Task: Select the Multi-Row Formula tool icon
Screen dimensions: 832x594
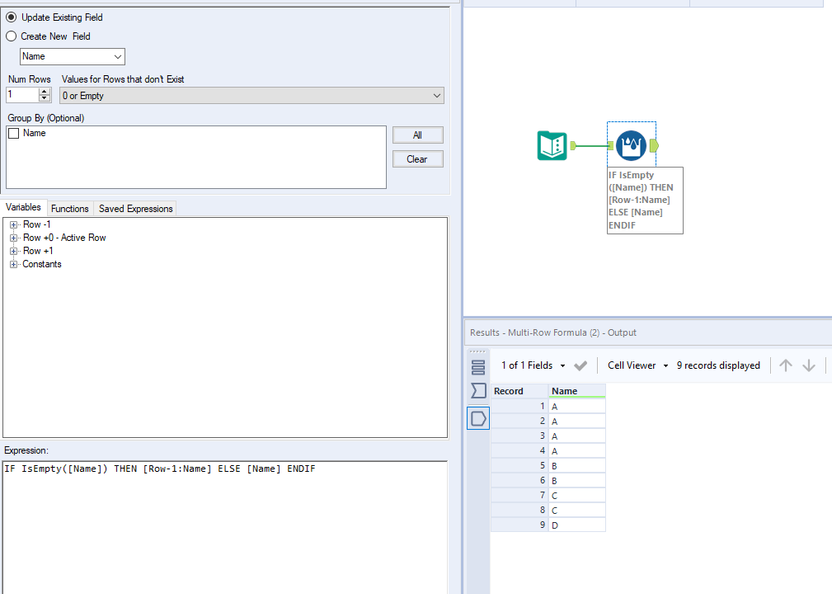Action: [x=631, y=145]
